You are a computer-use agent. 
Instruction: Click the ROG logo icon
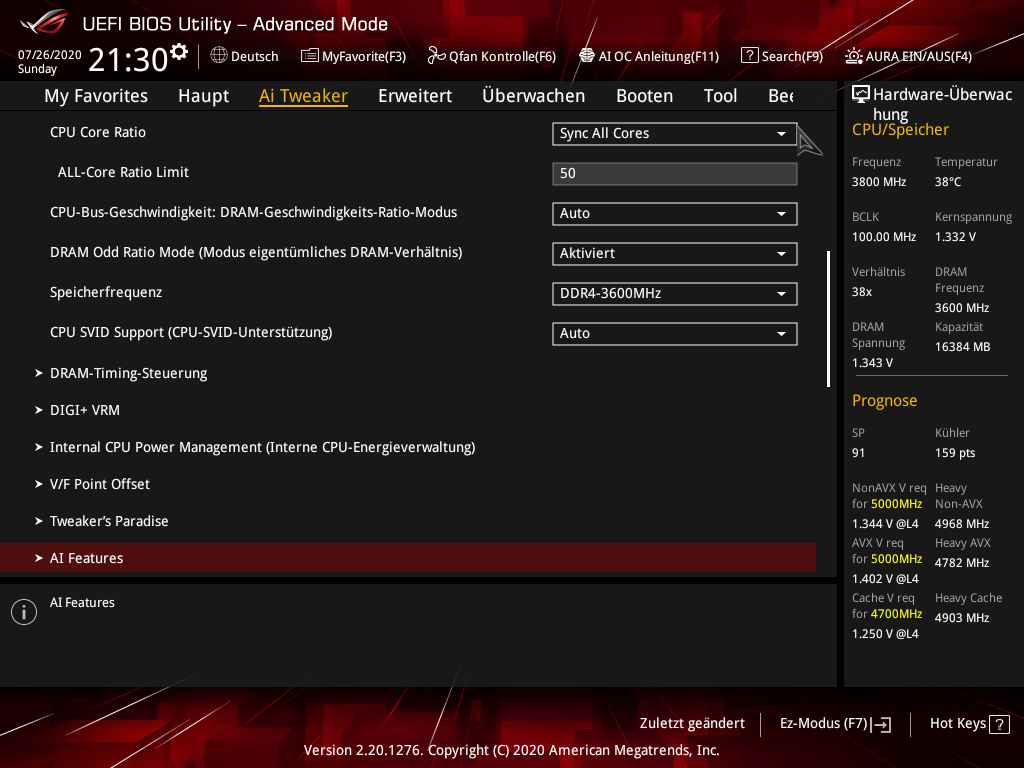coord(43,23)
